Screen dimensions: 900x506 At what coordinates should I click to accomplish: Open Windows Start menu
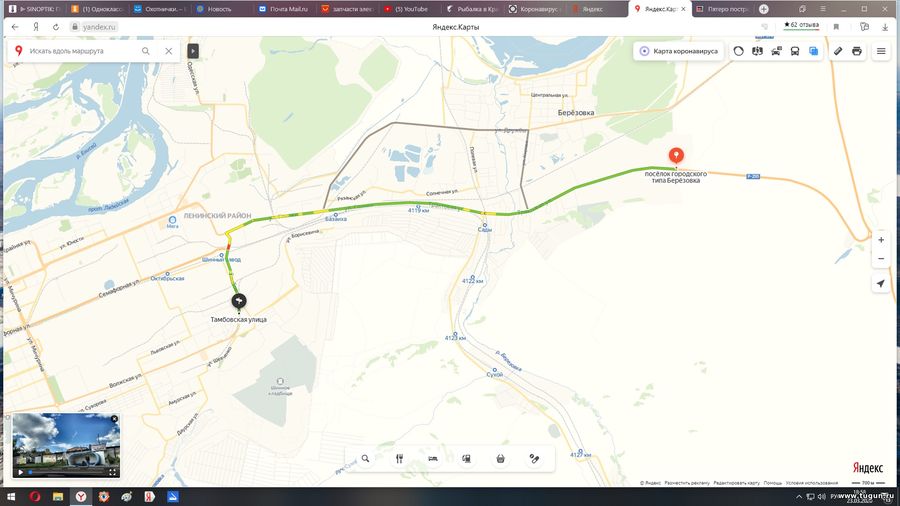(x=11, y=497)
